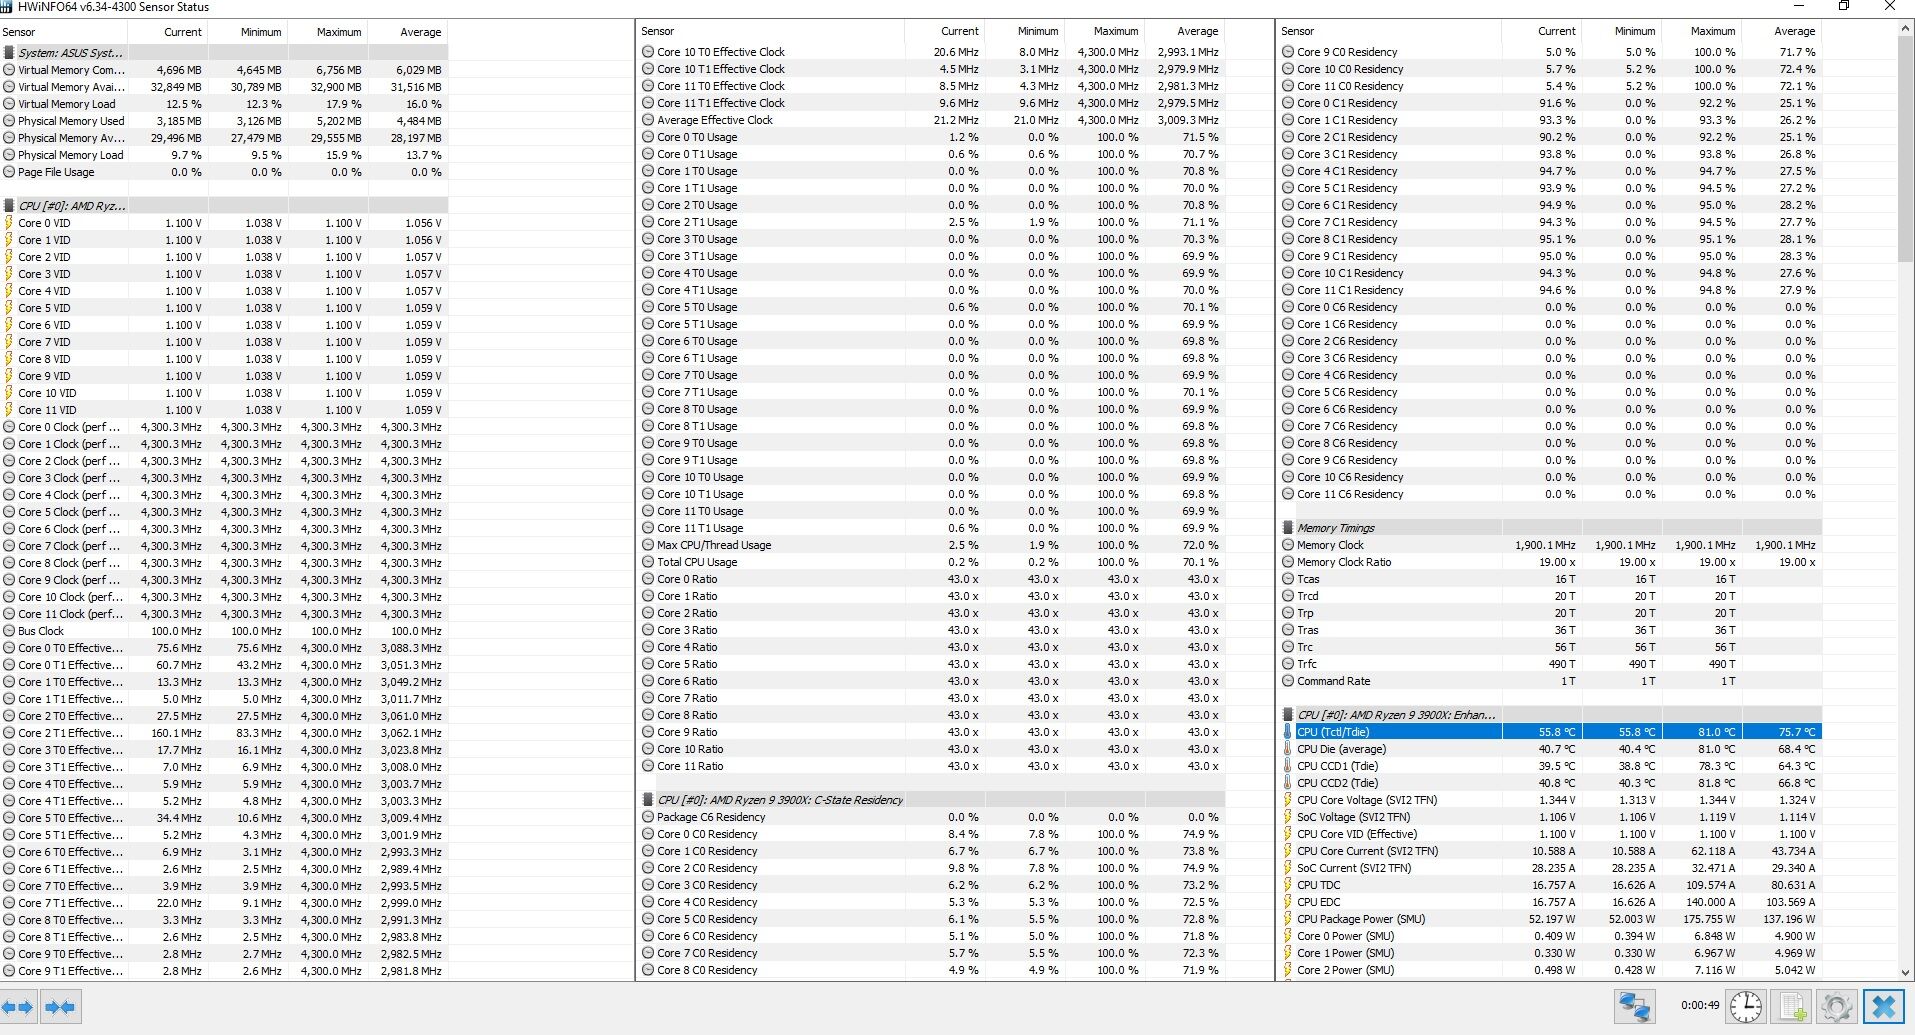Select the AMD Ryzen 9 3900X: Enhan... group header

tap(1551, 715)
